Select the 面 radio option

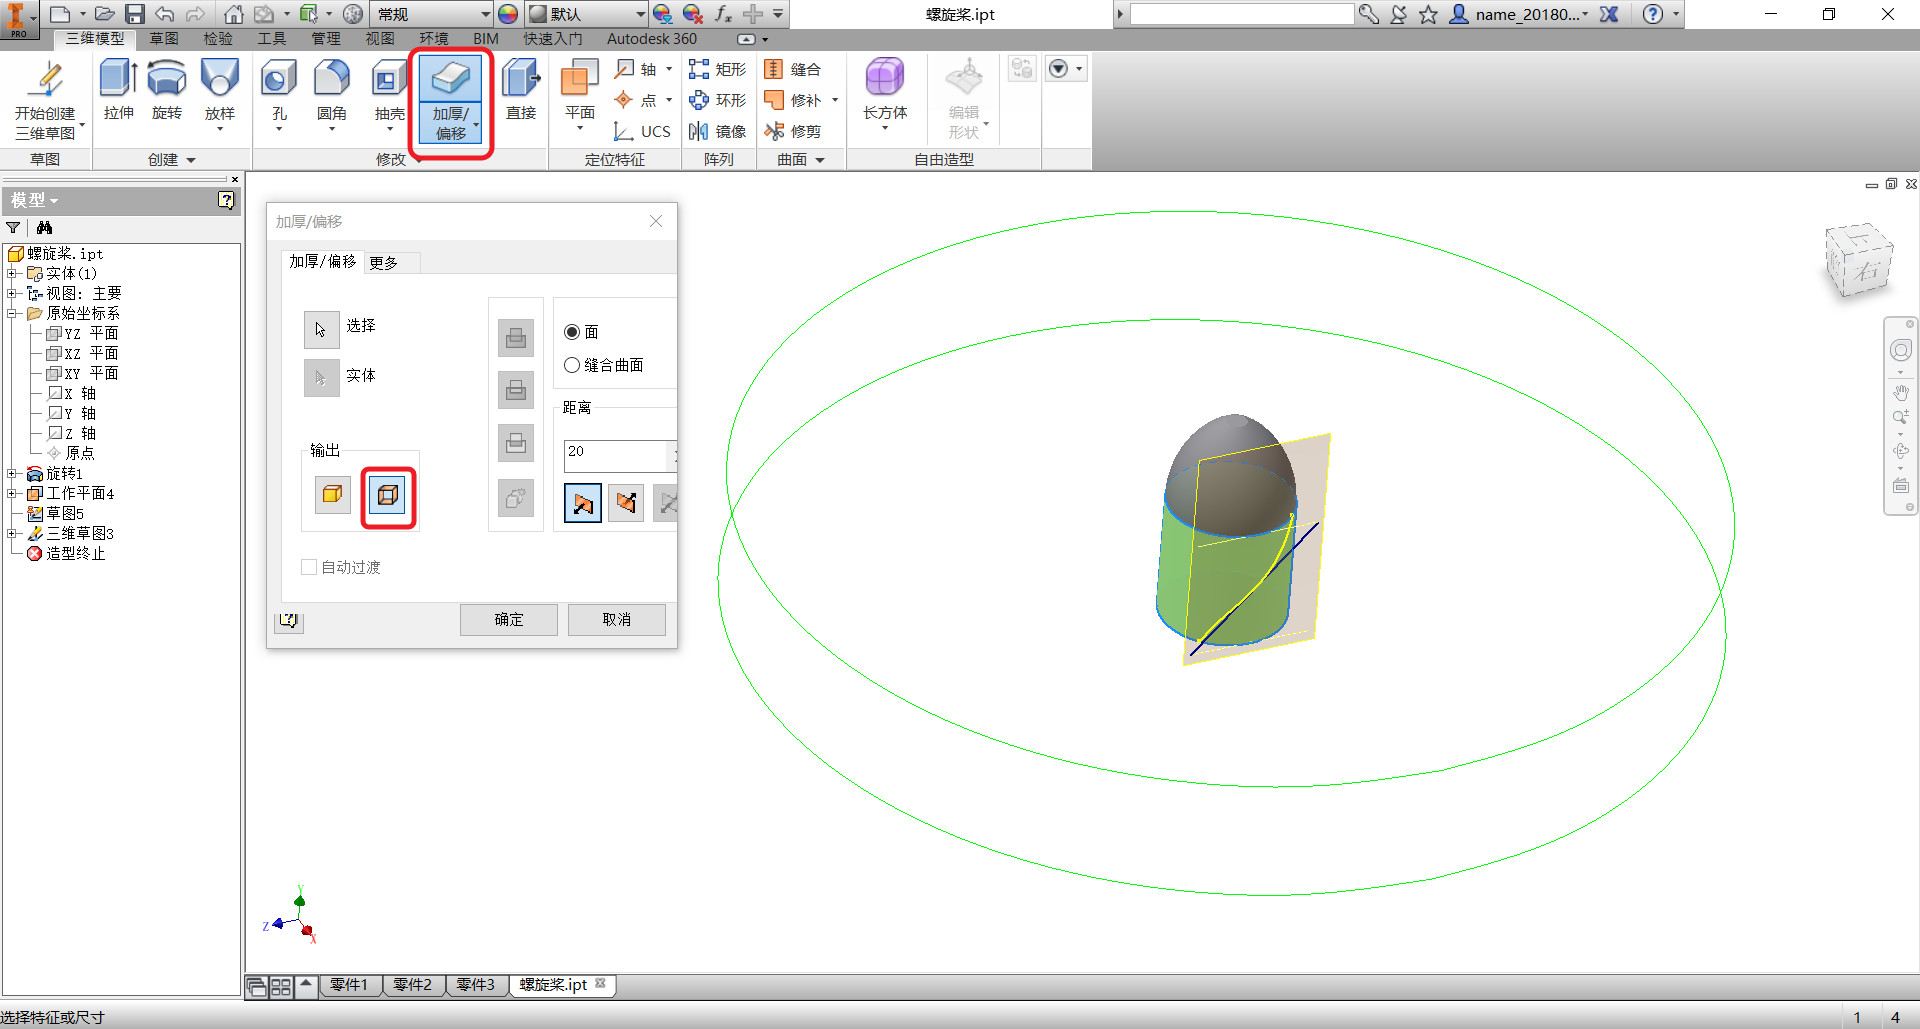pyautogui.click(x=572, y=332)
